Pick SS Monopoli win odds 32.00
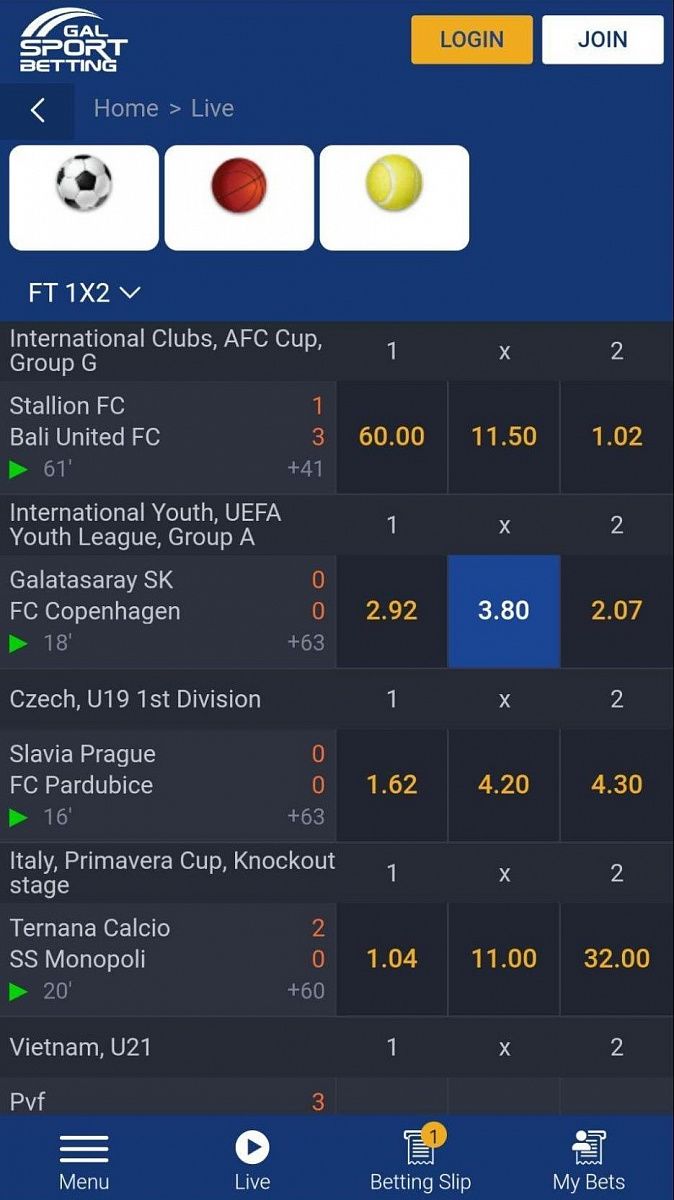Image resolution: width=674 pixels, height=1200 pixels. point(617,959)
